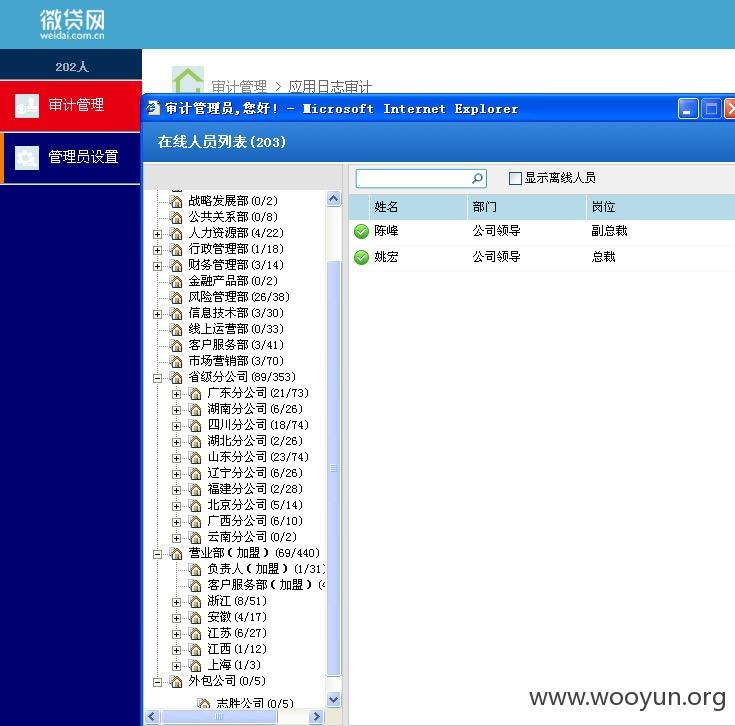Select 福建分公司 (2/28) tree item

tap(255, 489)
